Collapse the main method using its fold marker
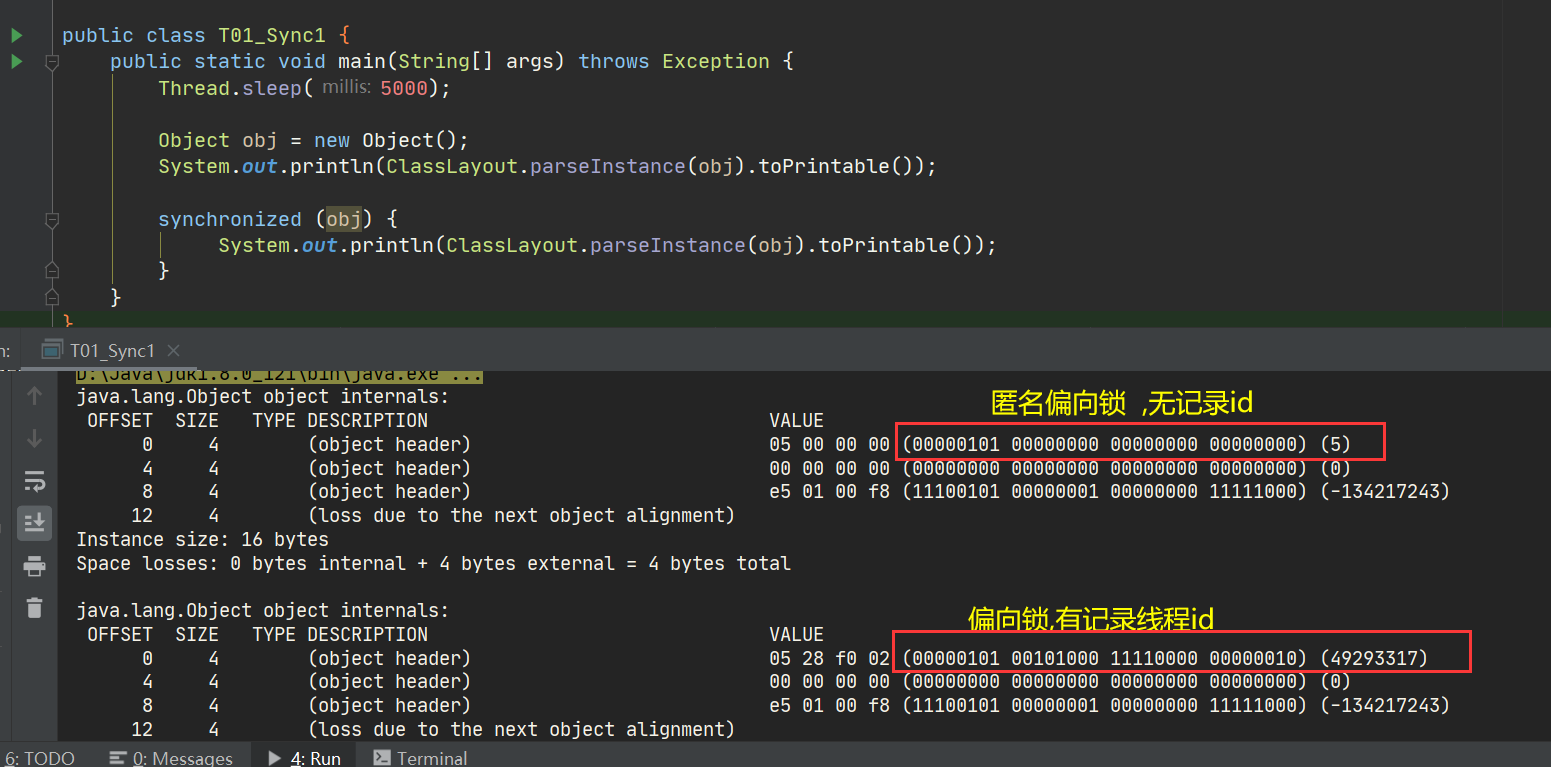This screenshot has height=767, width=1551. pyautogui.click(x=52, y=62)
